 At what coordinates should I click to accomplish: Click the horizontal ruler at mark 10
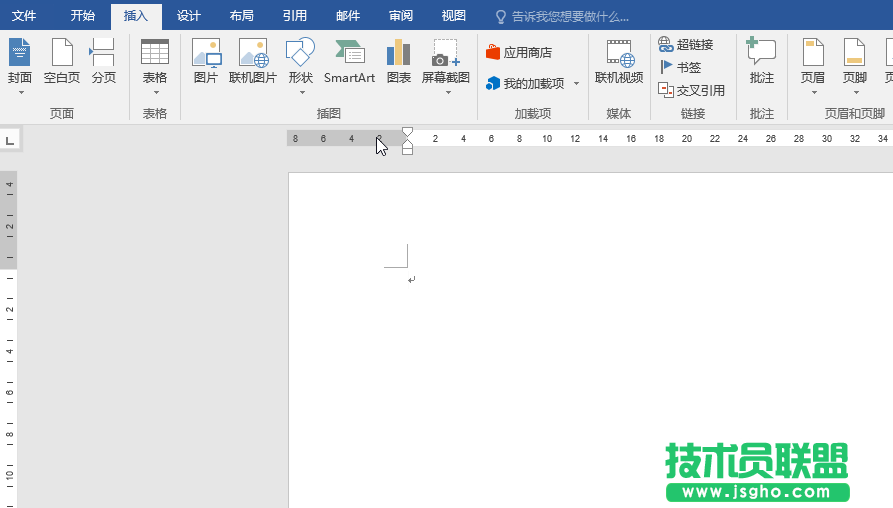(547, 138)
